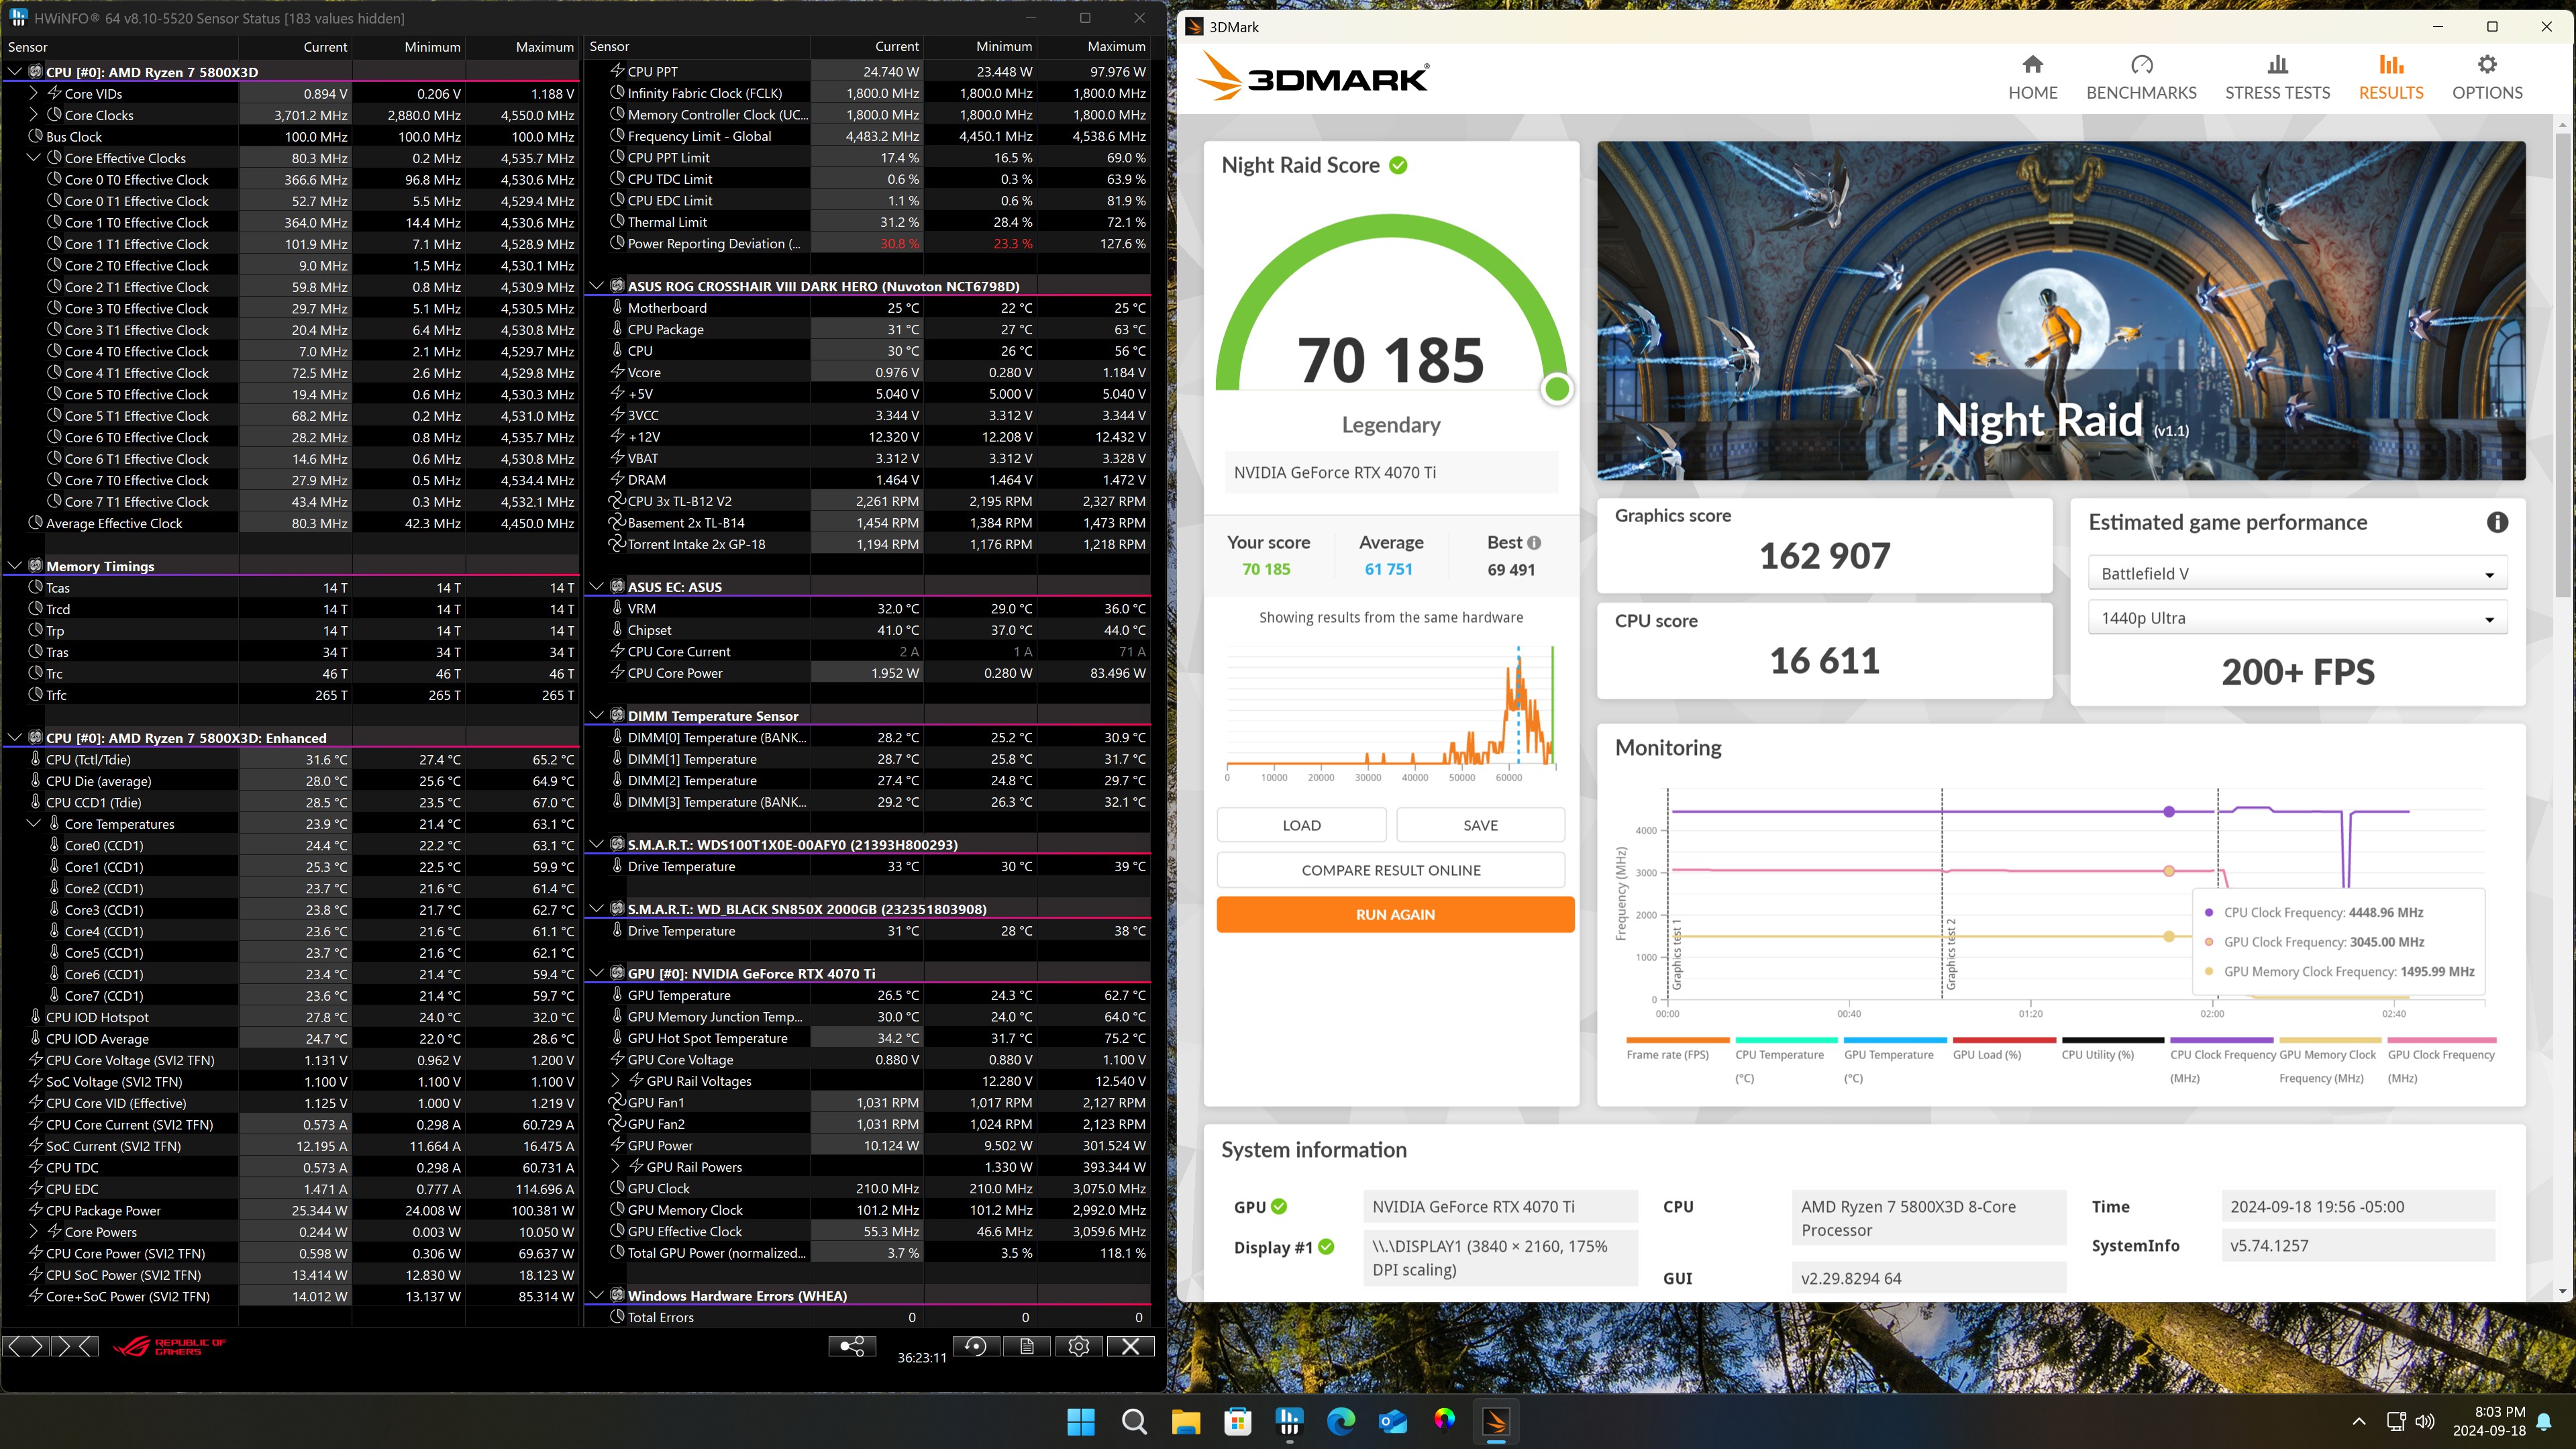
Task: Open BENCHMARKS tab in 3DMark
Action: tap(2141, 77)
